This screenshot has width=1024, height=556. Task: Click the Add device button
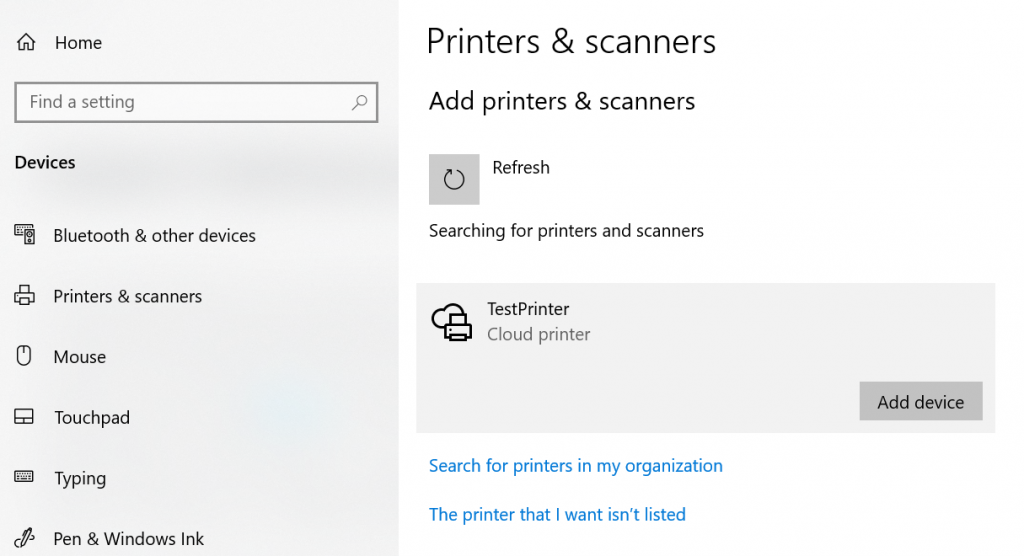[921, 401]
